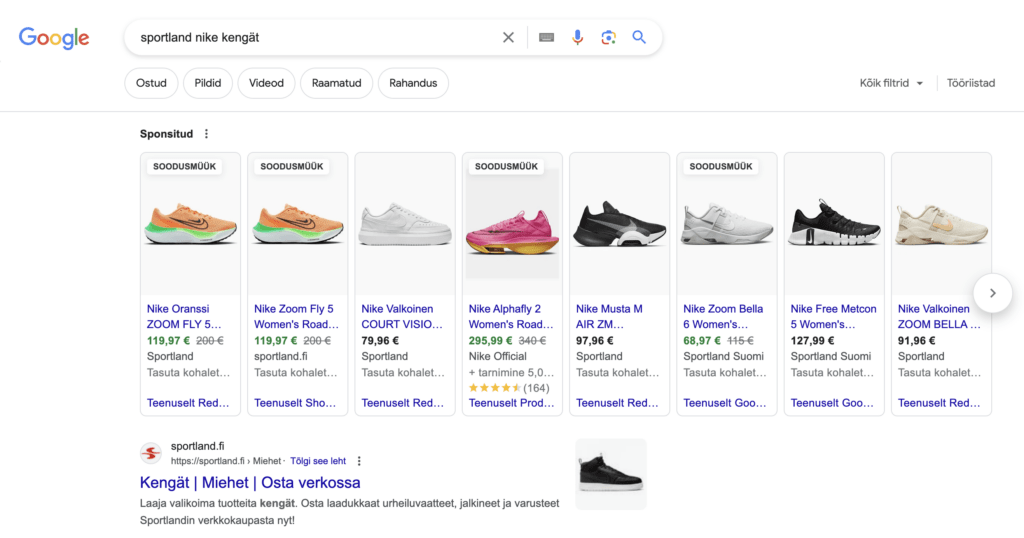Click Teenuselt Goo link under Zoom Bella 6

point(725,403)
